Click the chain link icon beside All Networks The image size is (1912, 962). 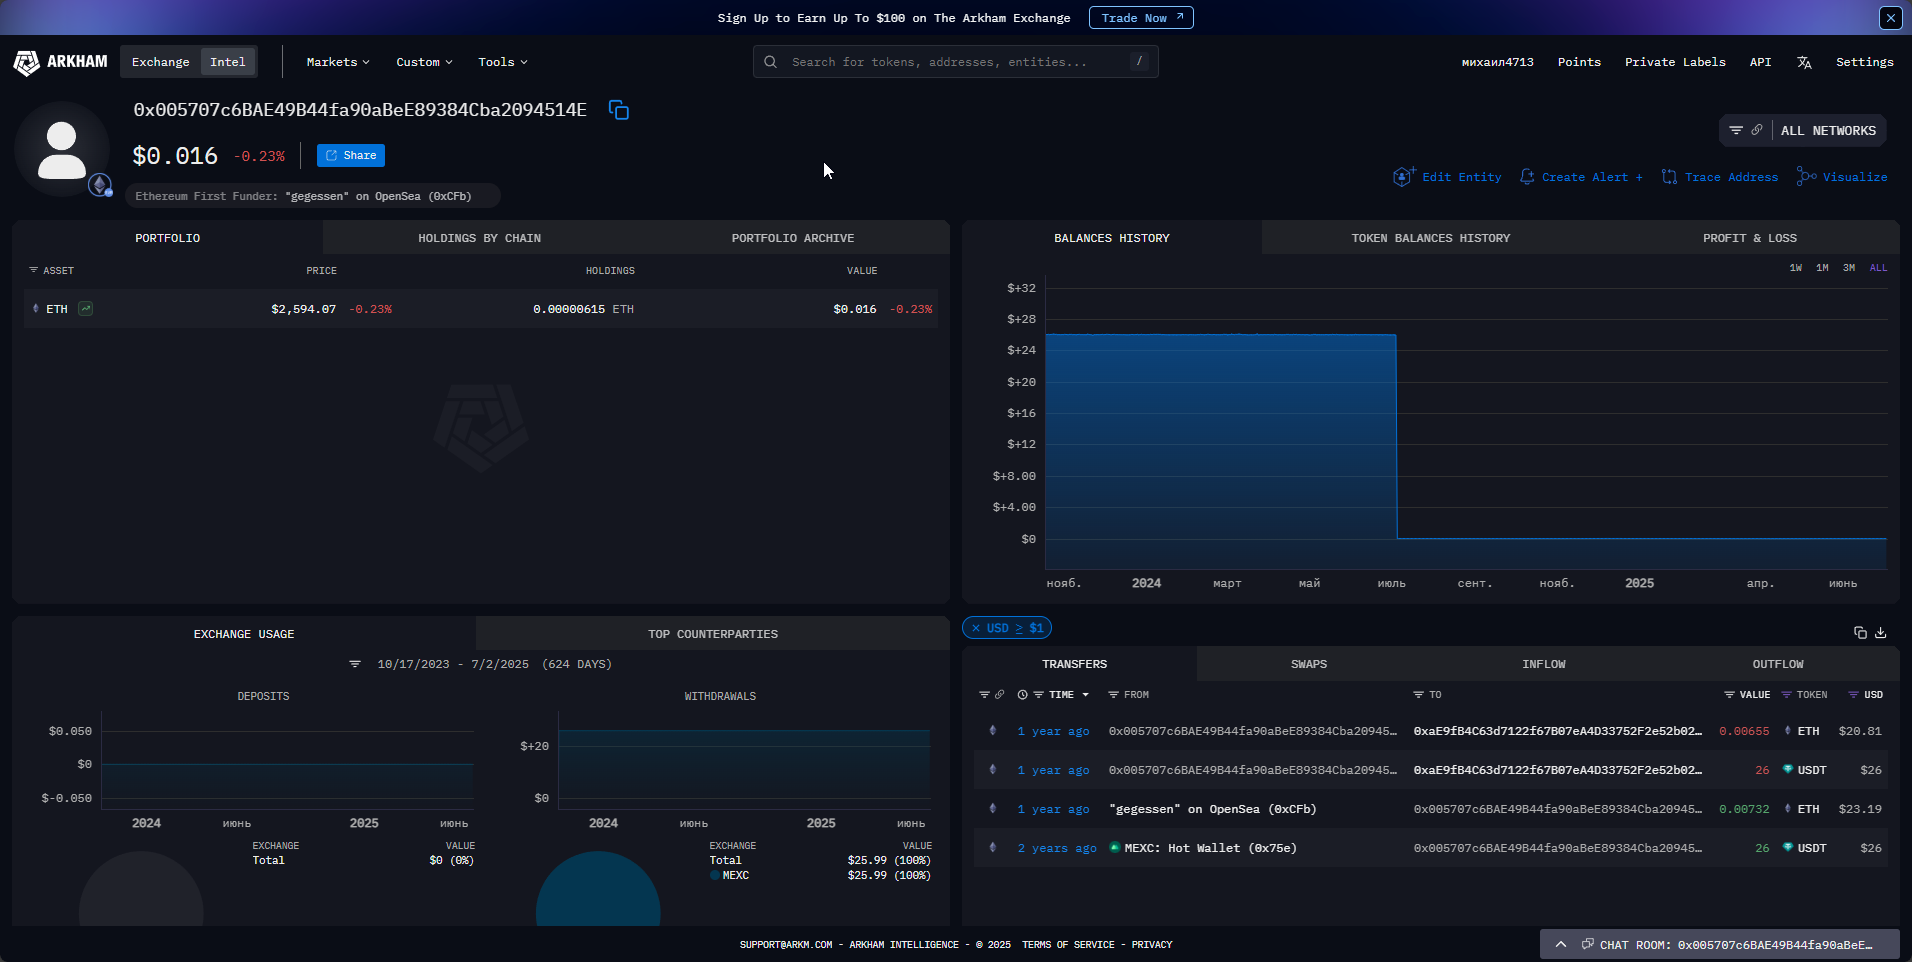point(1757,130)
